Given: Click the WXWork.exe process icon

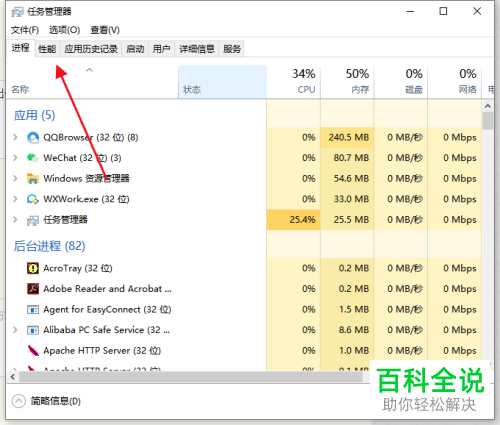Looking at the screenshot, I should tap(33, 199).
